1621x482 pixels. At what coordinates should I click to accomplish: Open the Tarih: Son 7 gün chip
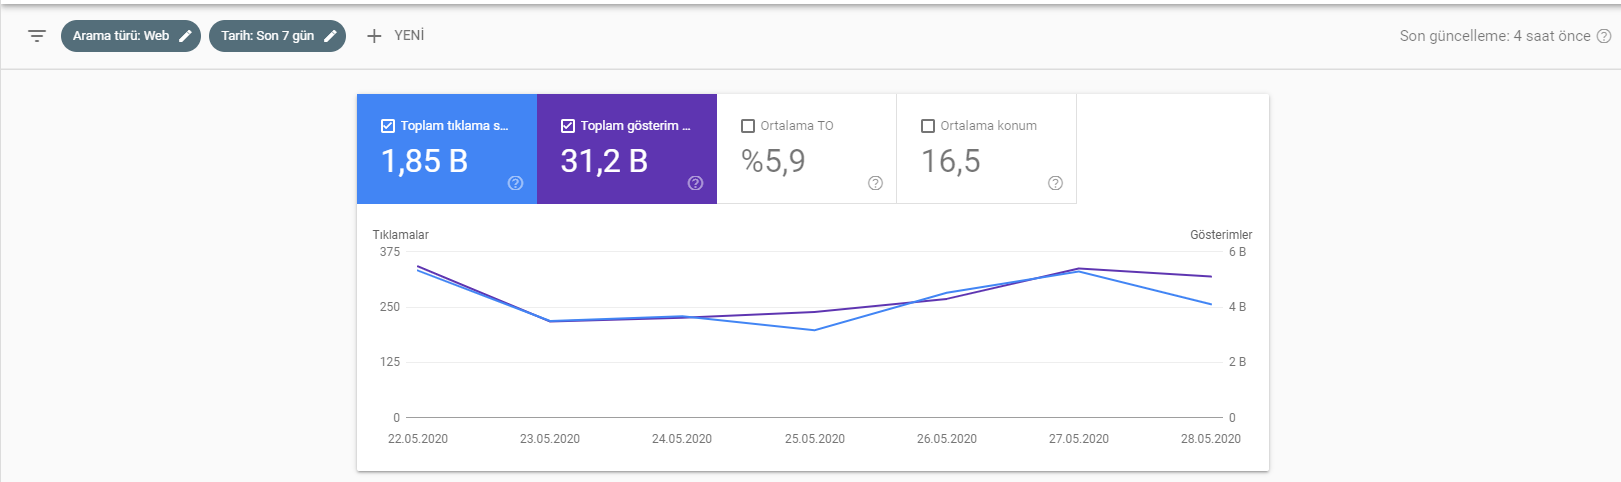[x=277, y=36]
